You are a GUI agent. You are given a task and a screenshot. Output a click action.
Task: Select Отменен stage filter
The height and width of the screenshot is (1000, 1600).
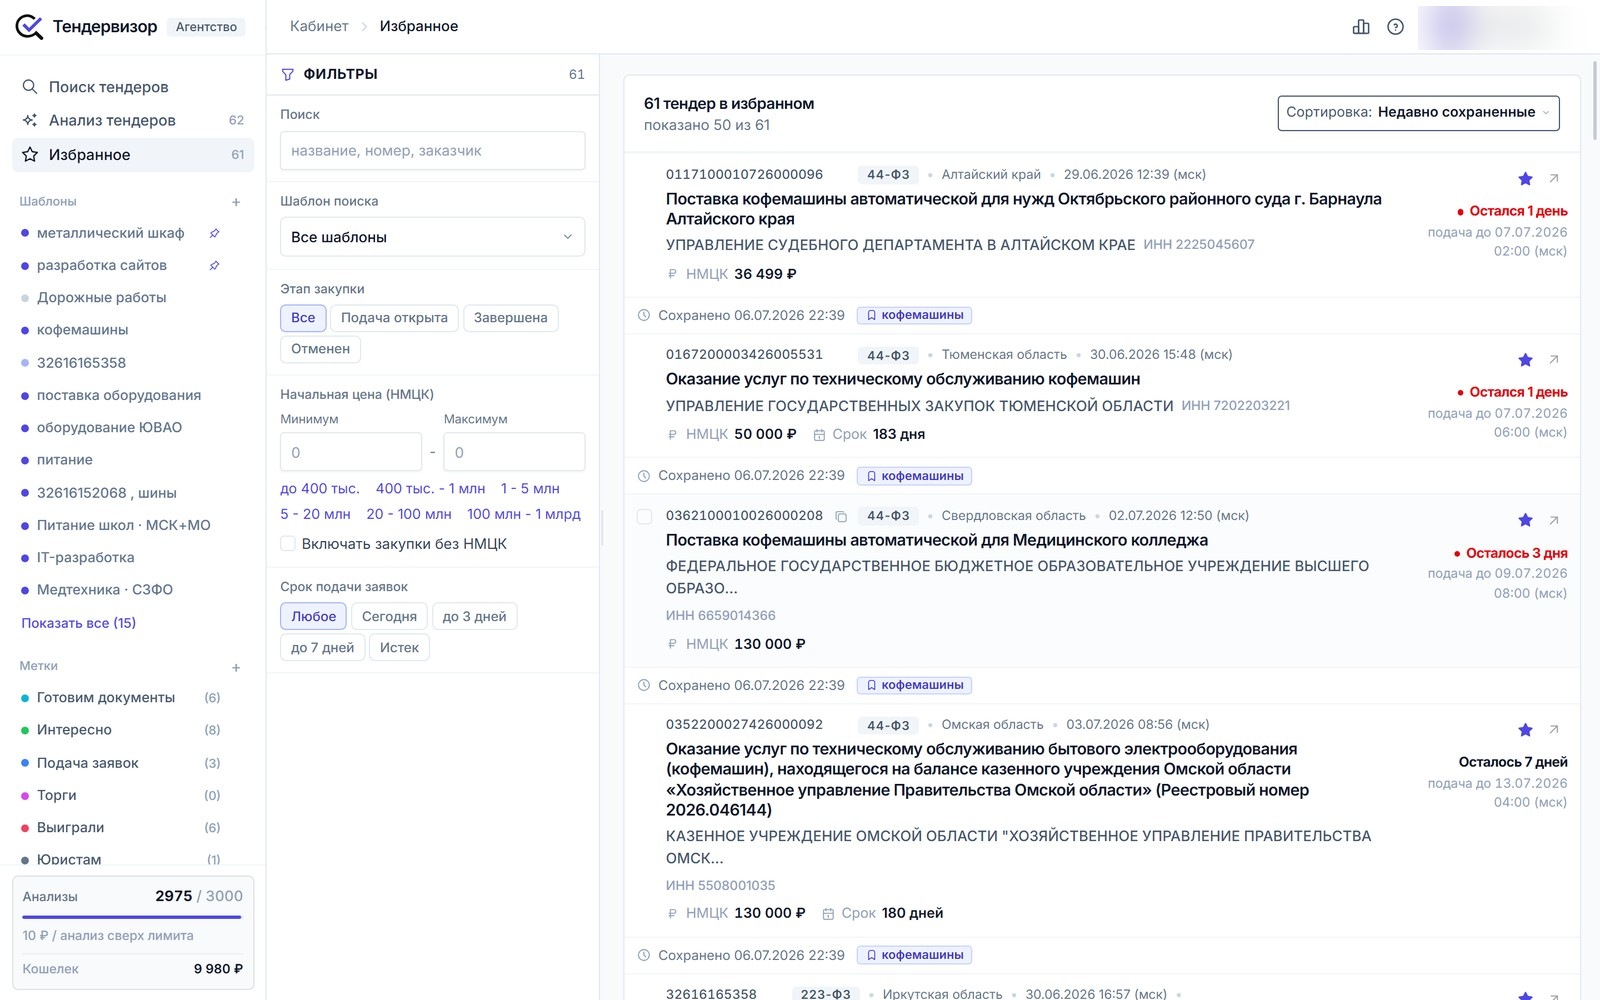(320, 349)
